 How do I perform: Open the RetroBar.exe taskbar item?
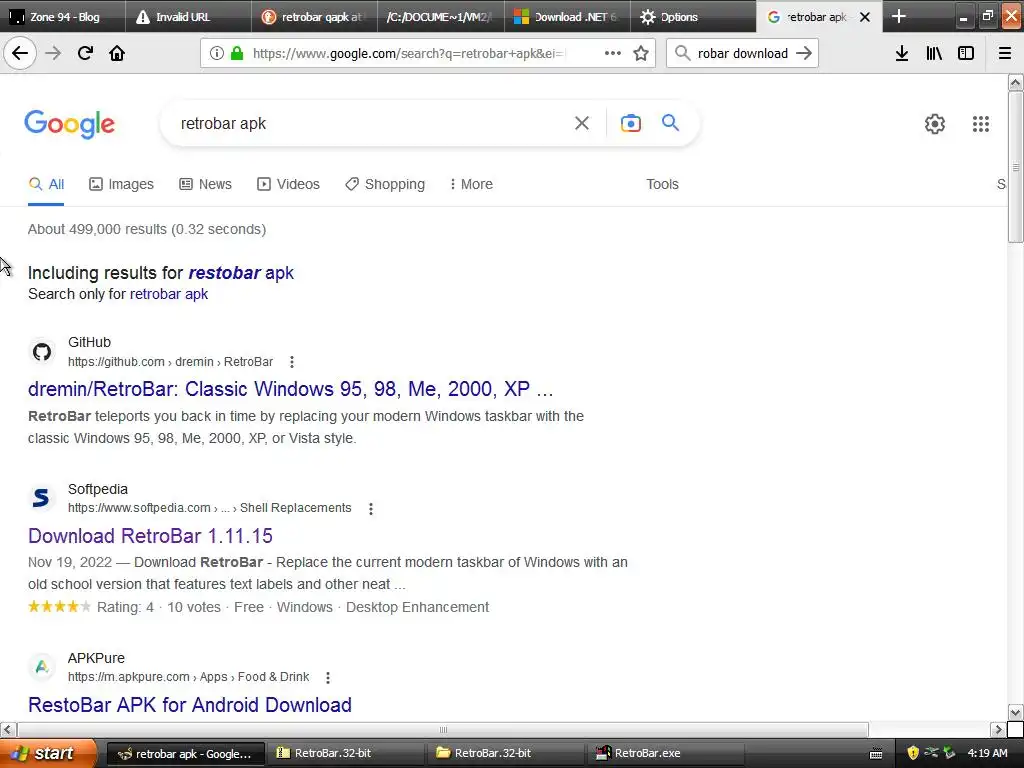tap(667, 753)
